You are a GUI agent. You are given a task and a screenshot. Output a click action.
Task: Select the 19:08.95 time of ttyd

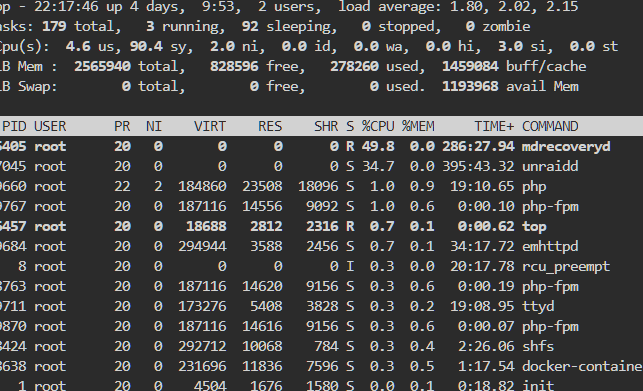pyautogui.click(x=482, y=306)
